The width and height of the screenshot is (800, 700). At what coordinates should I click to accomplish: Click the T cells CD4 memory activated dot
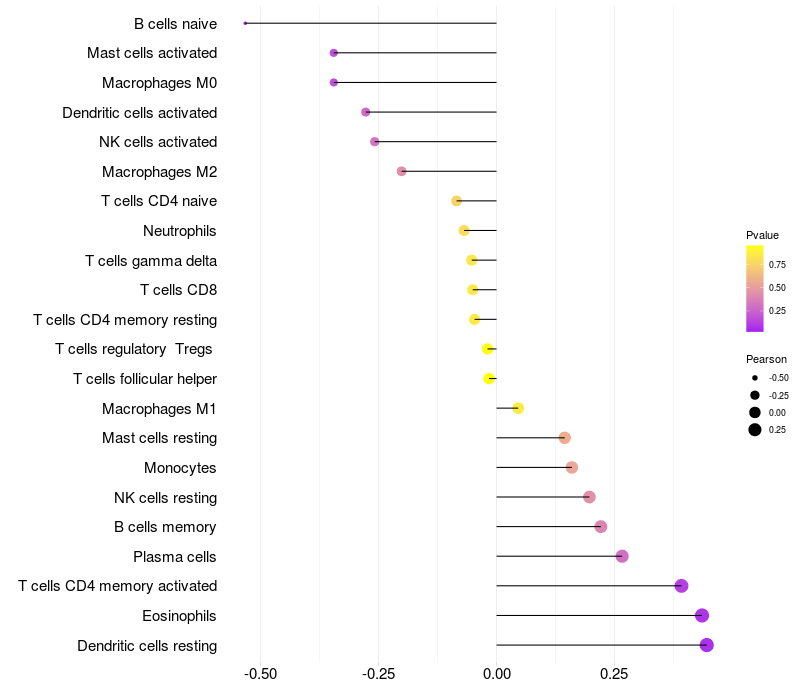tap(681, 586)
